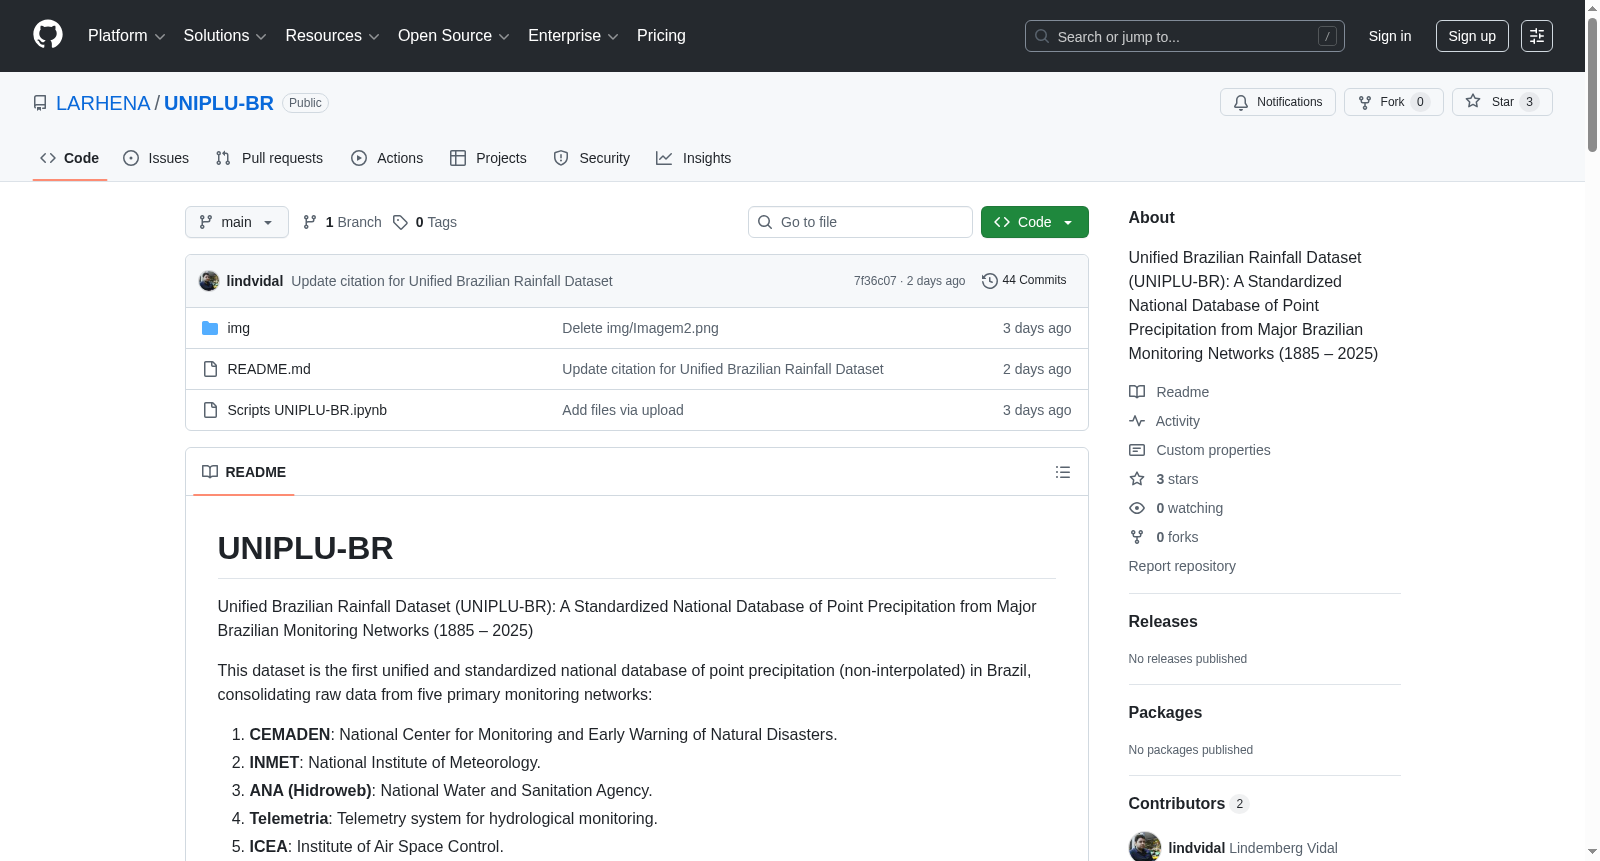Open lindvidal's profile link in commit bar
Image resolution: width=1600 pixels, height=861 pixels.
255,281
